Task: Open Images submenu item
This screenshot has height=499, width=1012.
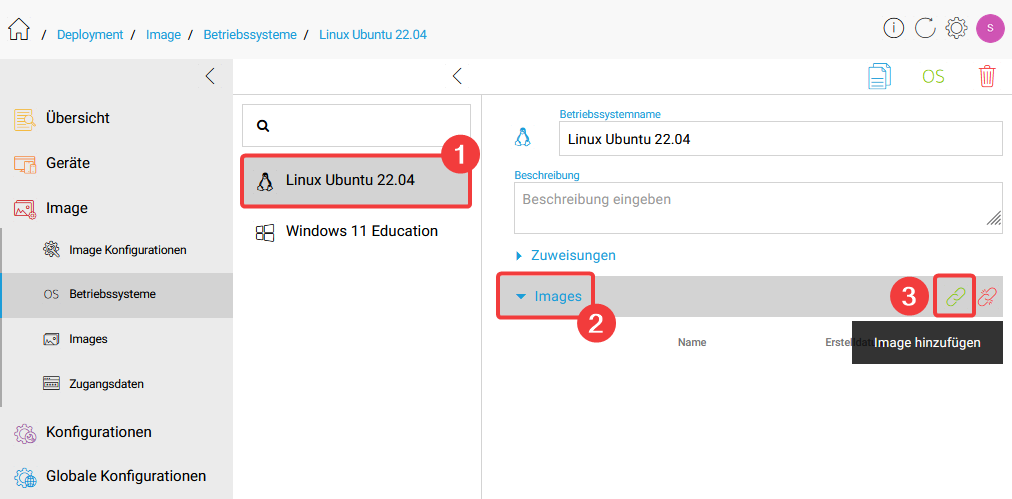Action: pos(88,339)
